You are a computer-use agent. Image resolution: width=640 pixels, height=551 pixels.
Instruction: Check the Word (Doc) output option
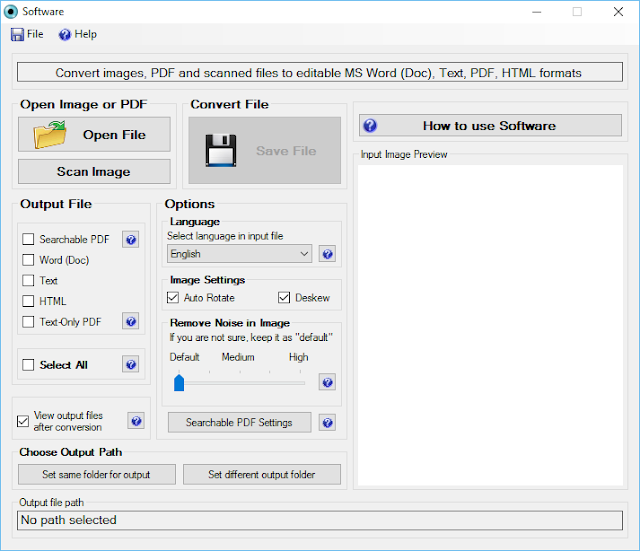click(28, 260)
